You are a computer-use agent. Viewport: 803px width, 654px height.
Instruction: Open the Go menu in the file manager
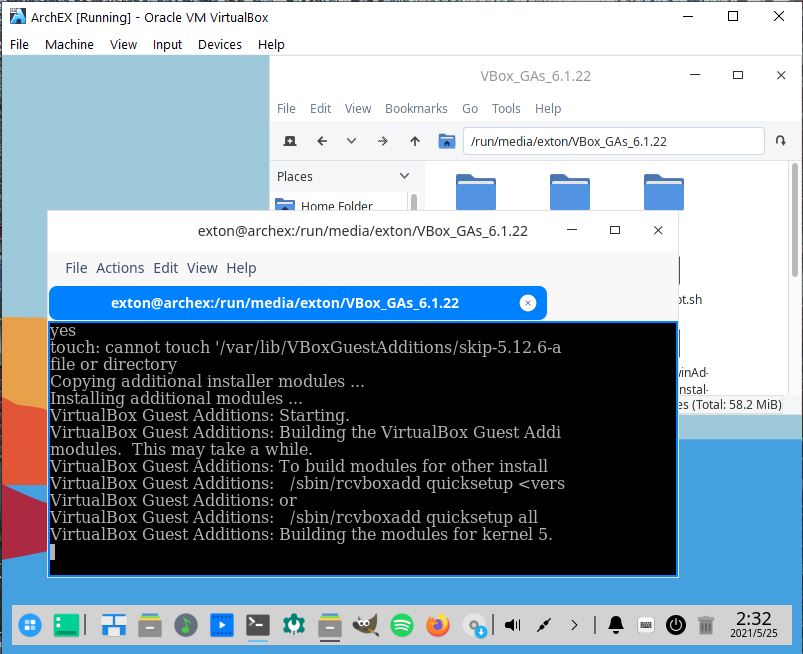(x=470, y=109)
